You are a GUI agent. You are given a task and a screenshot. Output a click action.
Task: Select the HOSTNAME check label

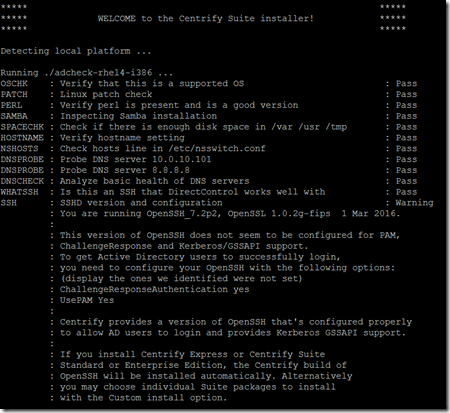coord(22,138)
